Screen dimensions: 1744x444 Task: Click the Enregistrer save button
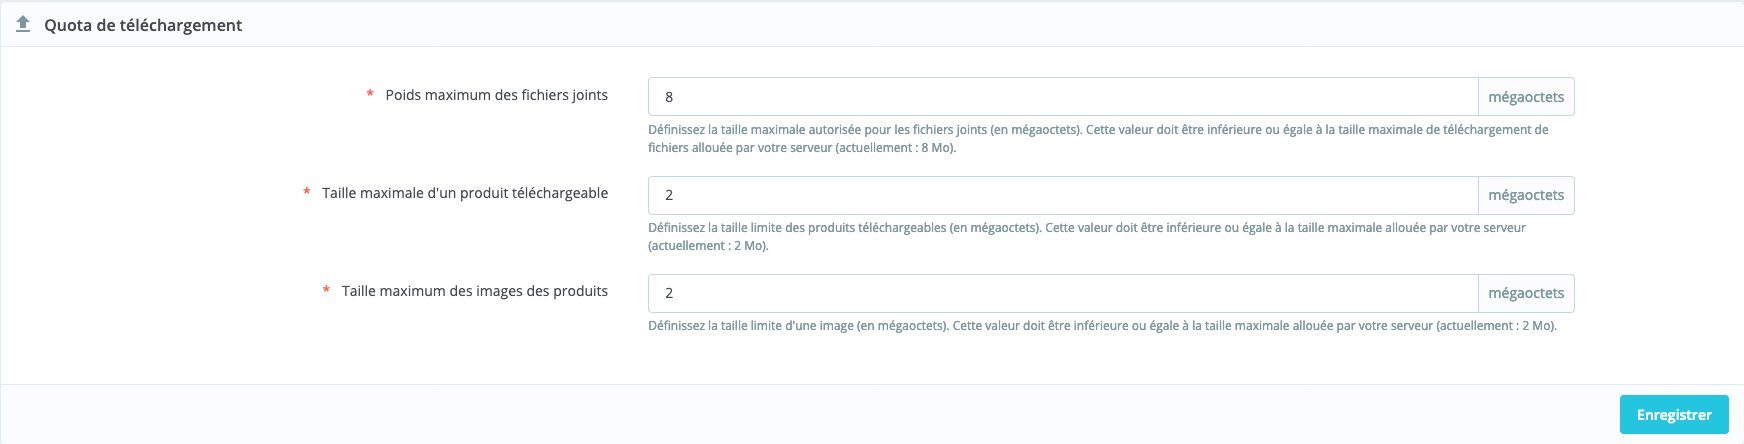pos(1674,415)
